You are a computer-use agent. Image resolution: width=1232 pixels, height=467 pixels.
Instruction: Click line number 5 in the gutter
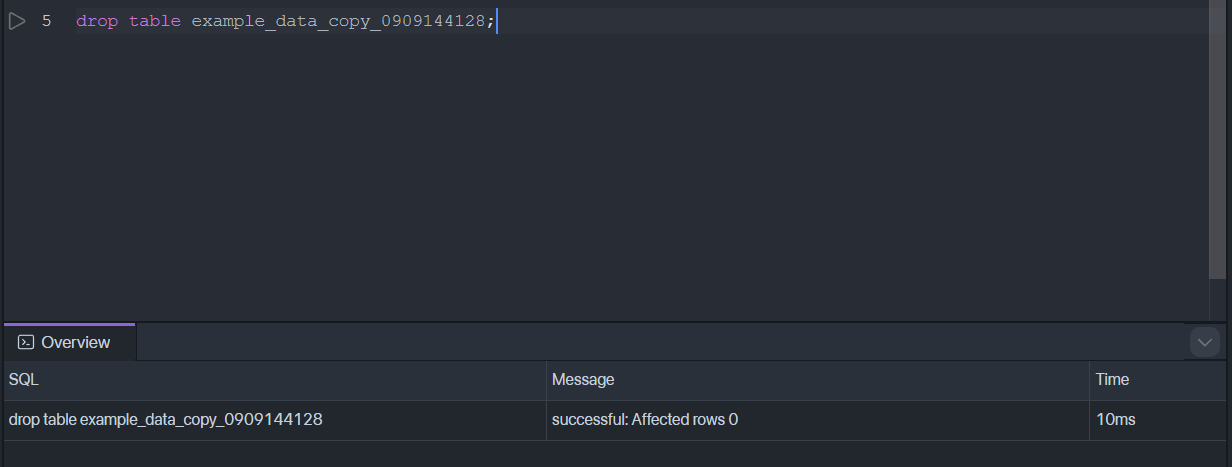46,21
